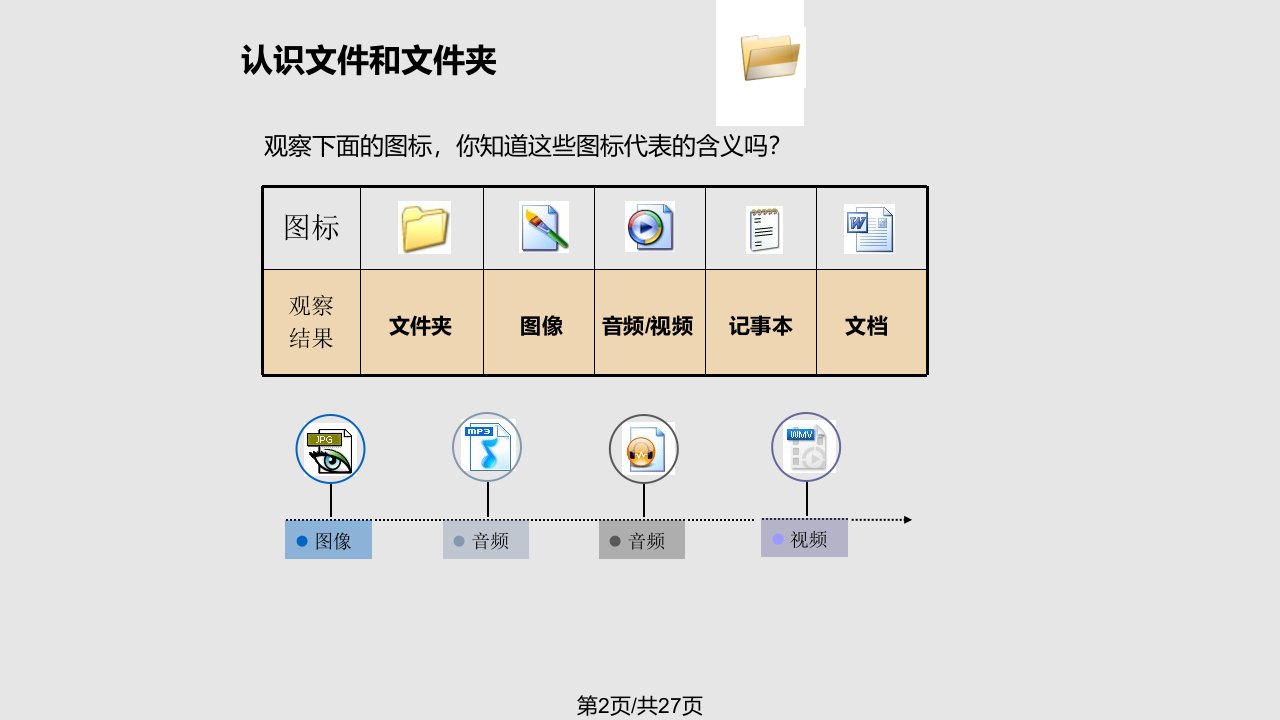Click the 图像 cell in table
Viewport: 1280px width, 720px height.
click(x=539, y=323)
